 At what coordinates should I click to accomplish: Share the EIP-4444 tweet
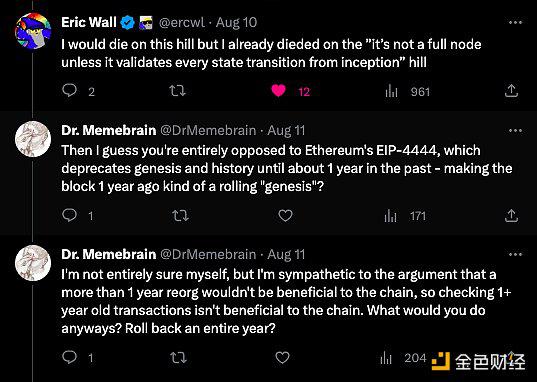tap(511, 215)
